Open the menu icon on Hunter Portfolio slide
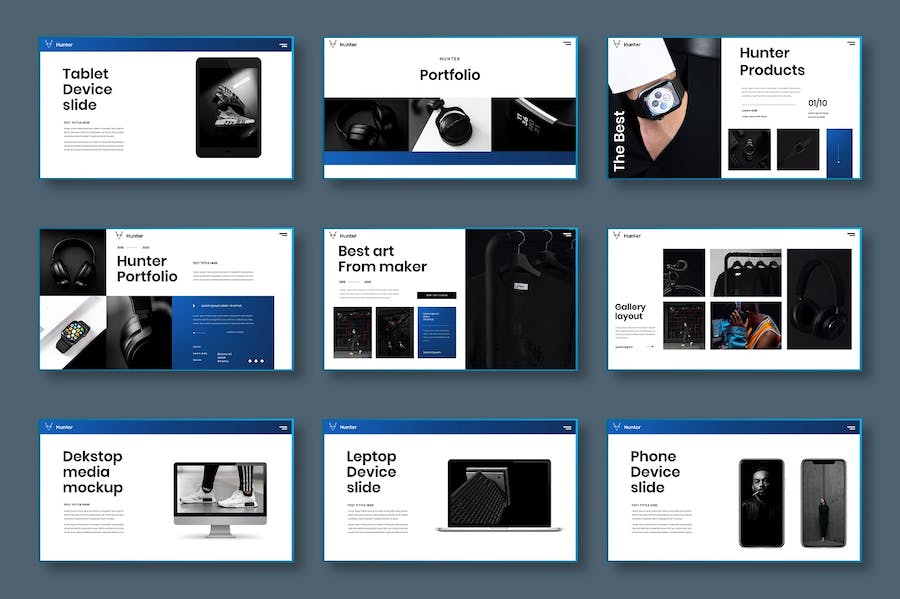 284,235
